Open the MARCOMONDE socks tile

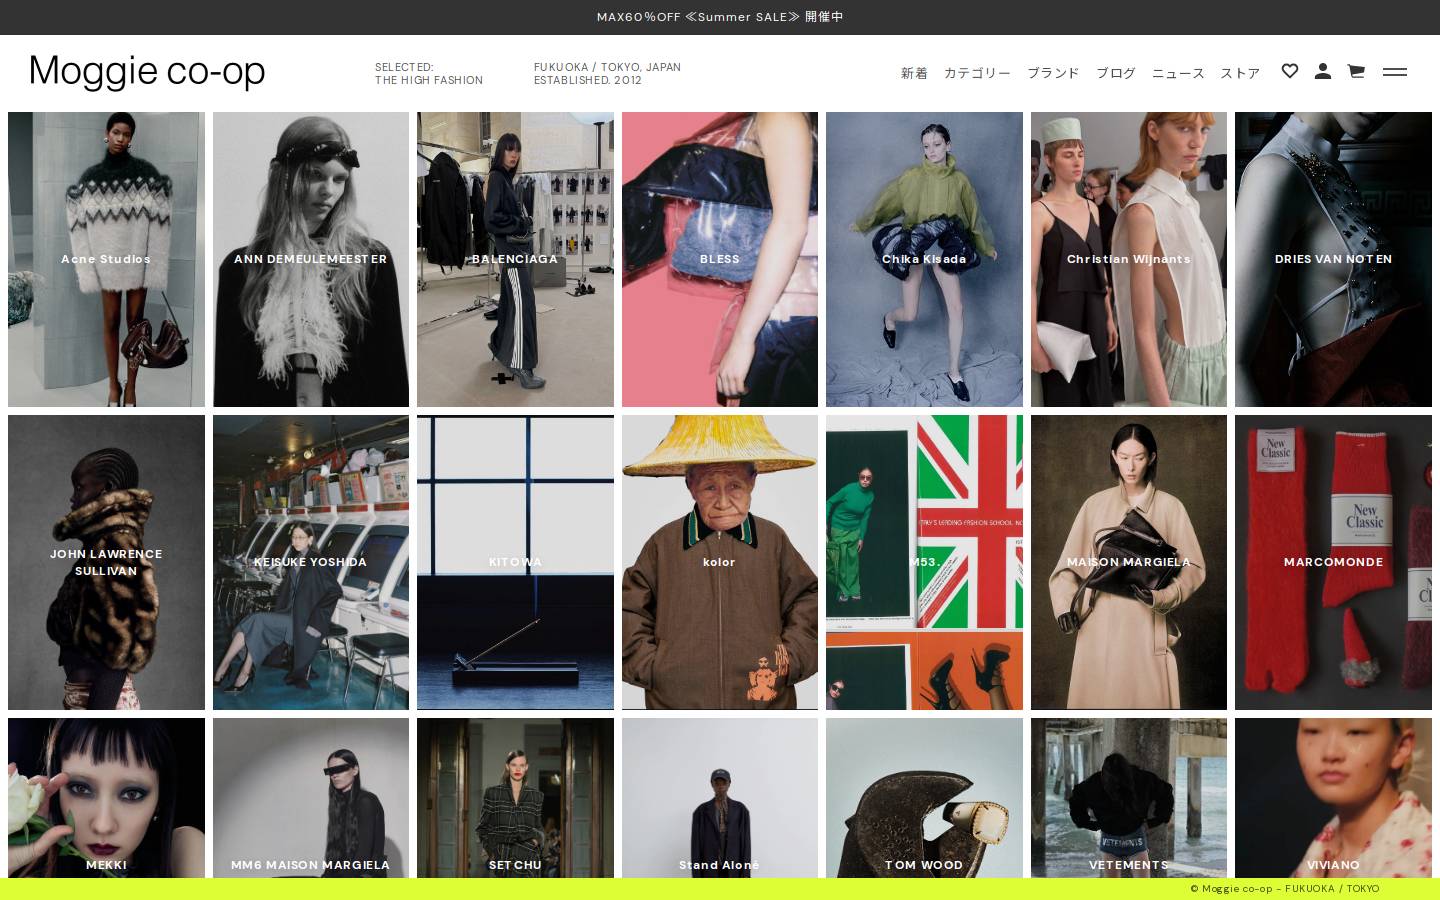pos(1333,562)
